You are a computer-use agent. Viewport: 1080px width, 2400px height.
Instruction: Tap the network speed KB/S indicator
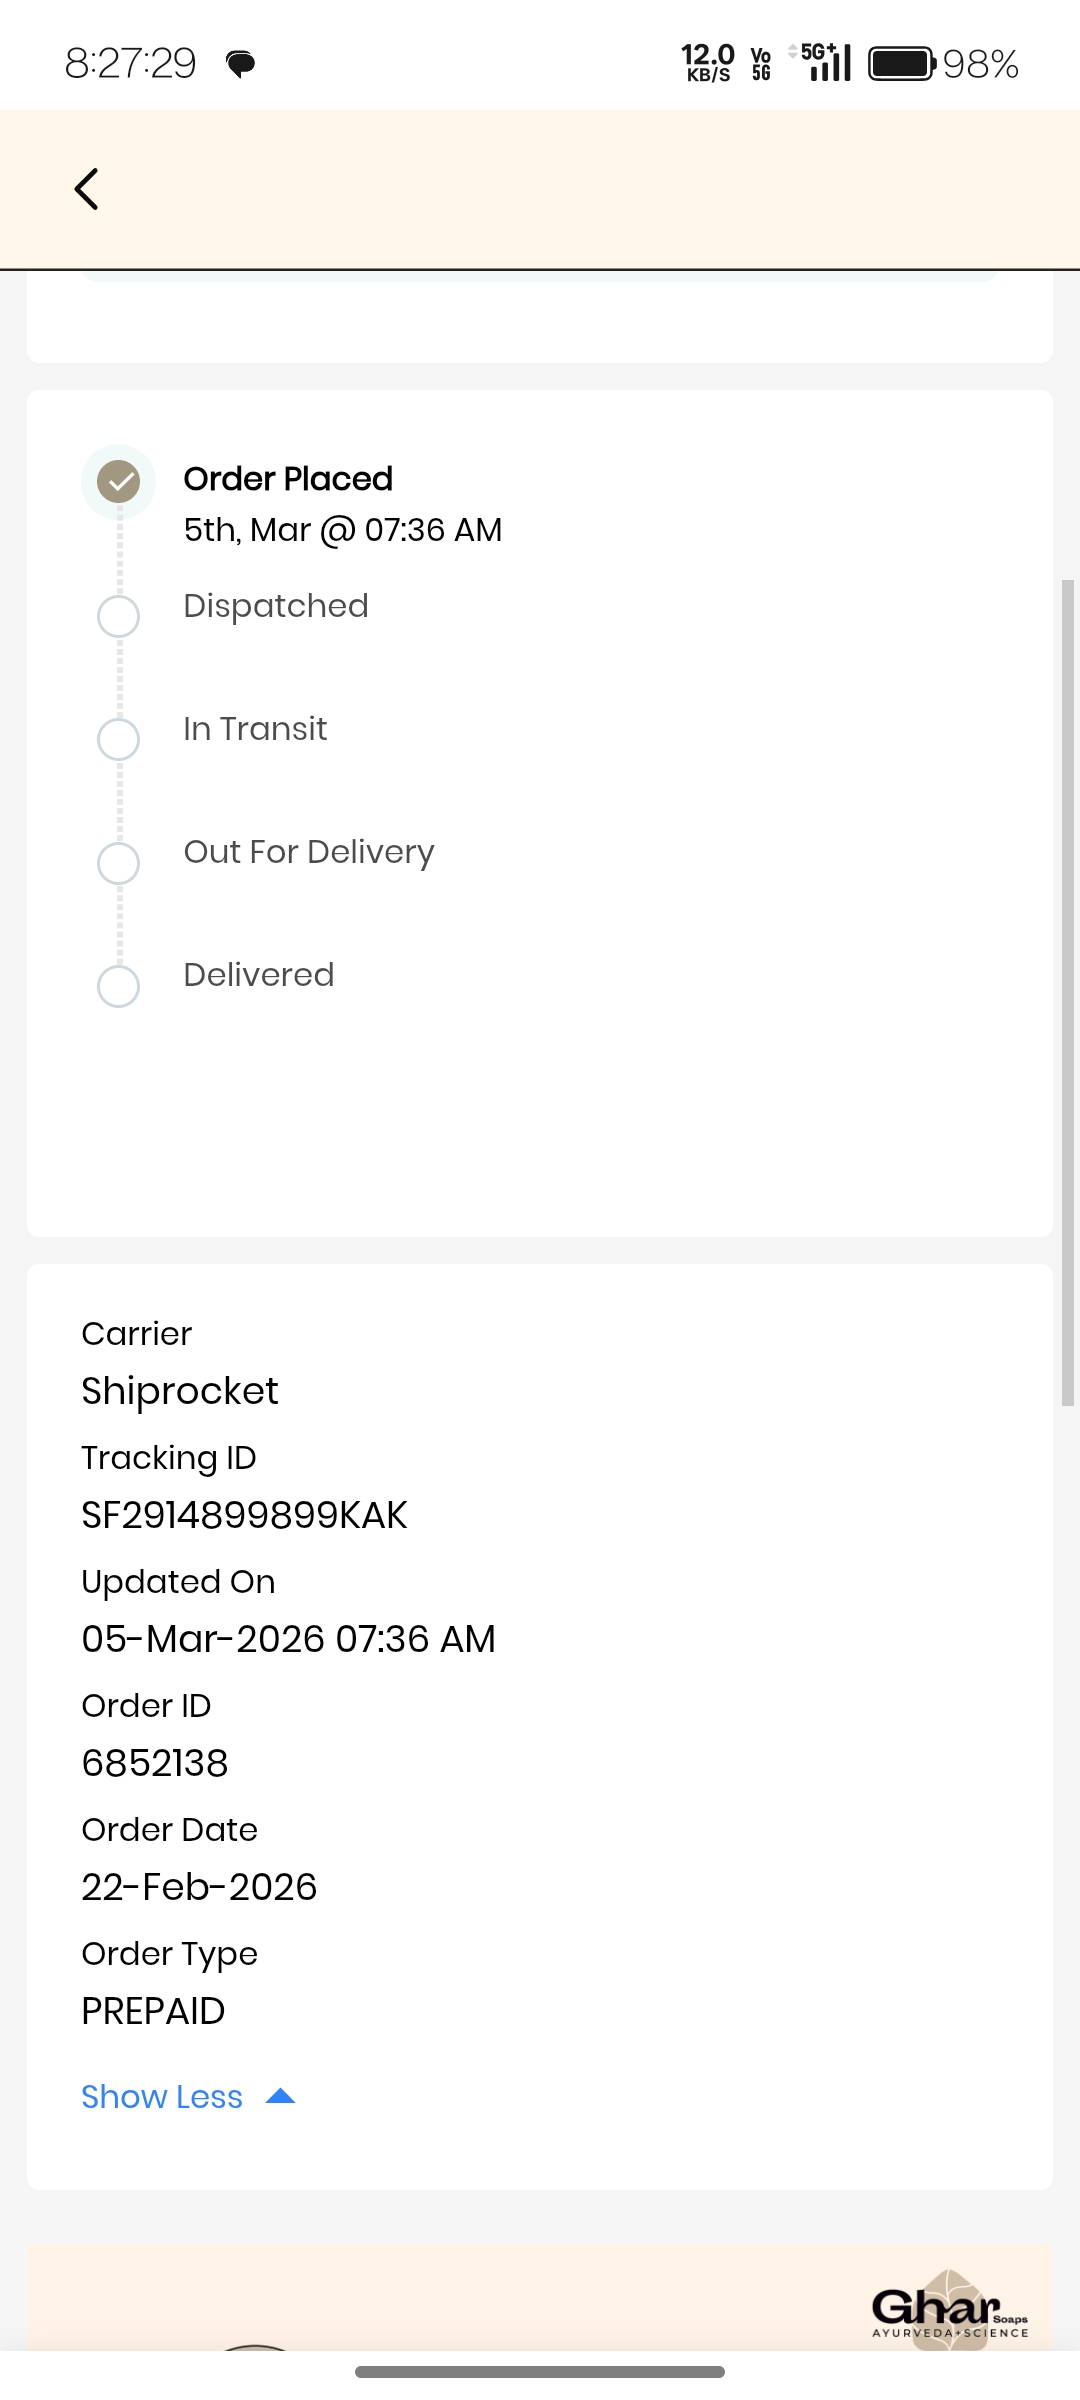[708, 63]
